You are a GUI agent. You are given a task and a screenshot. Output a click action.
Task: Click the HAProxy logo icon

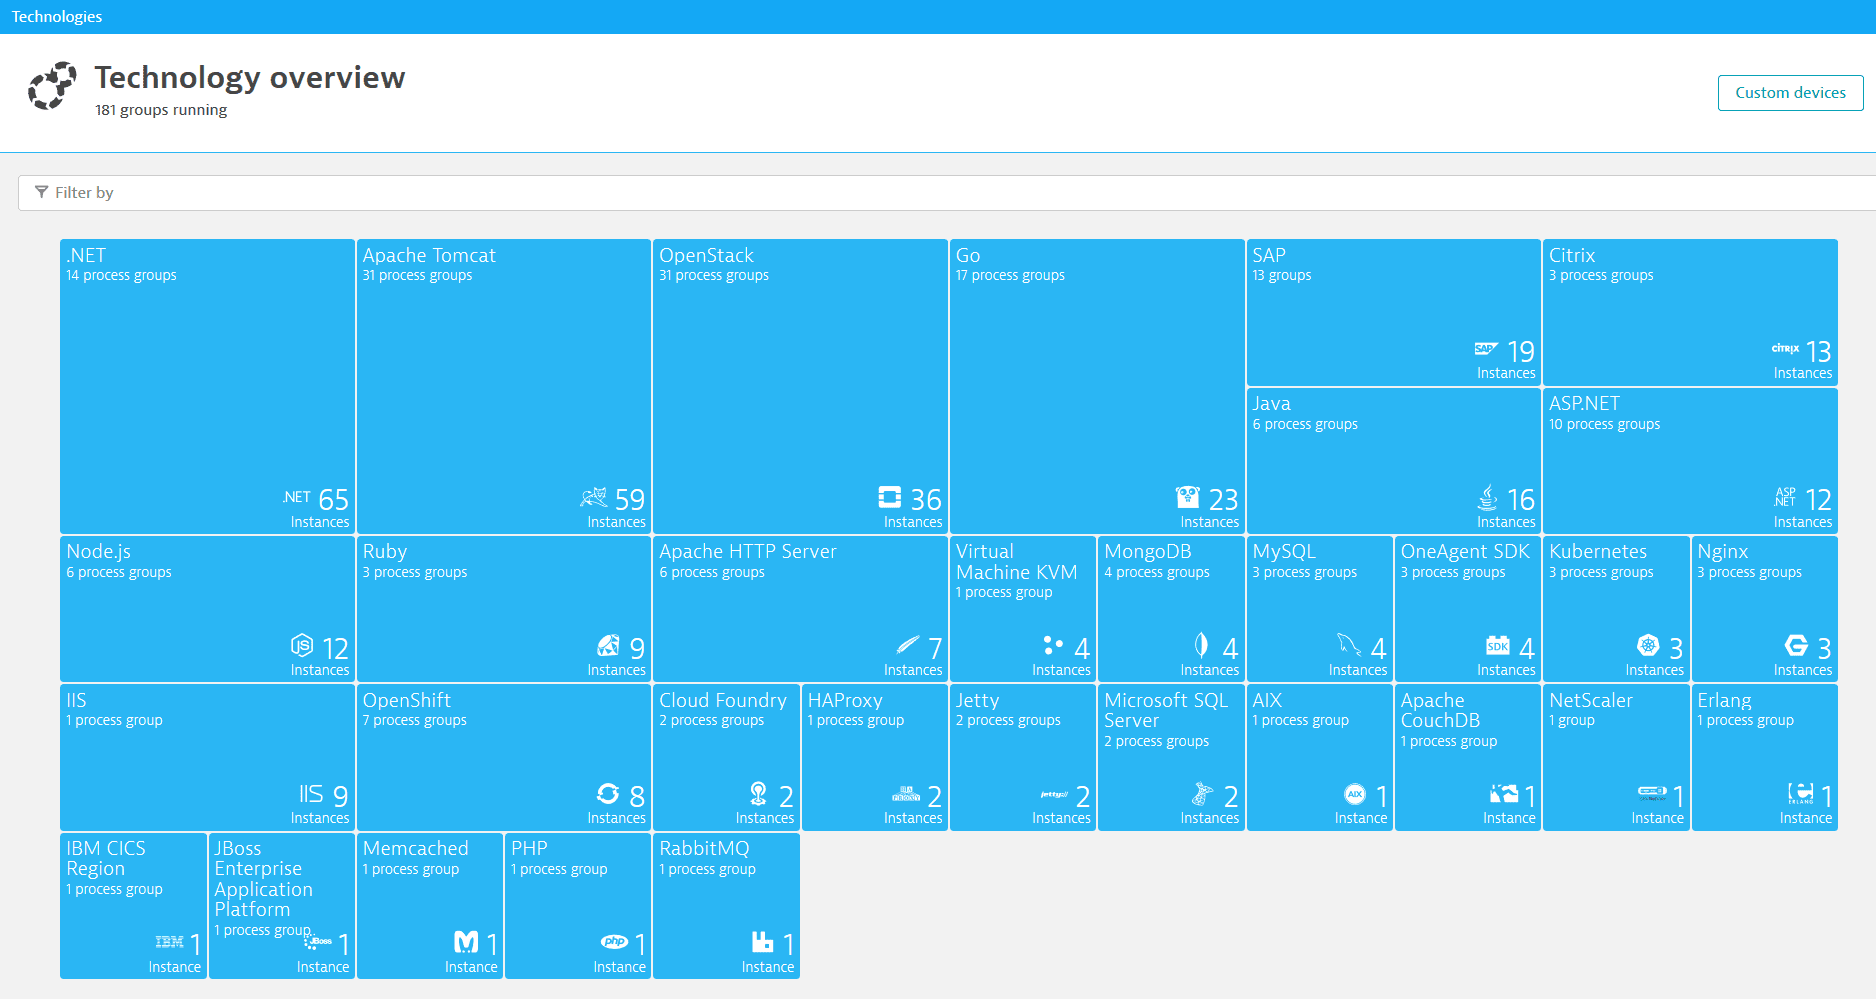click(x=906, y=795)
